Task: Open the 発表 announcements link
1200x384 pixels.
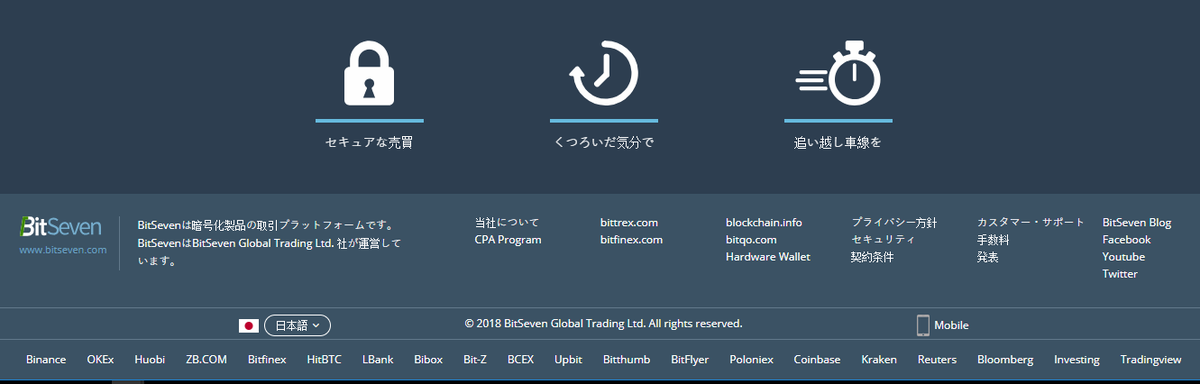Action: [988, 257]
